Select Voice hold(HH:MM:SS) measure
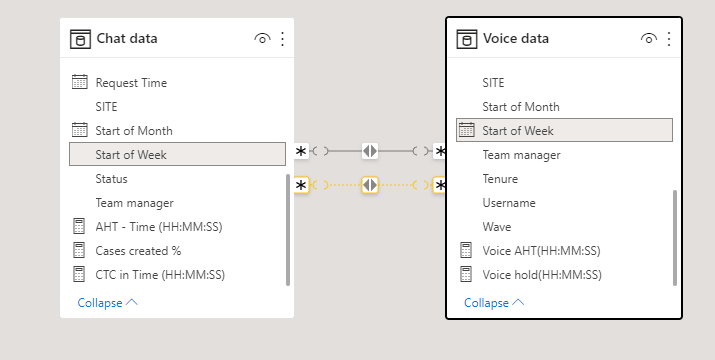 (542, 275)
